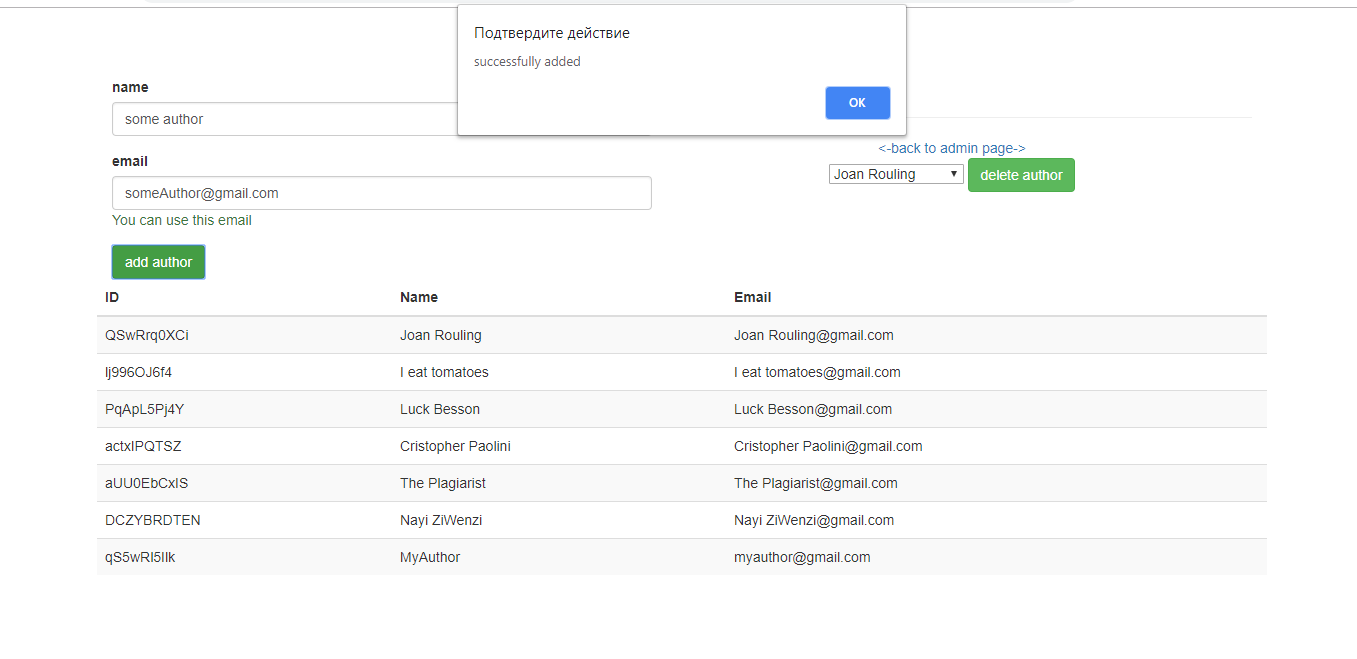1357x659 pixels.
Task: Select Luck Besson's email cell
Action: 813,409
